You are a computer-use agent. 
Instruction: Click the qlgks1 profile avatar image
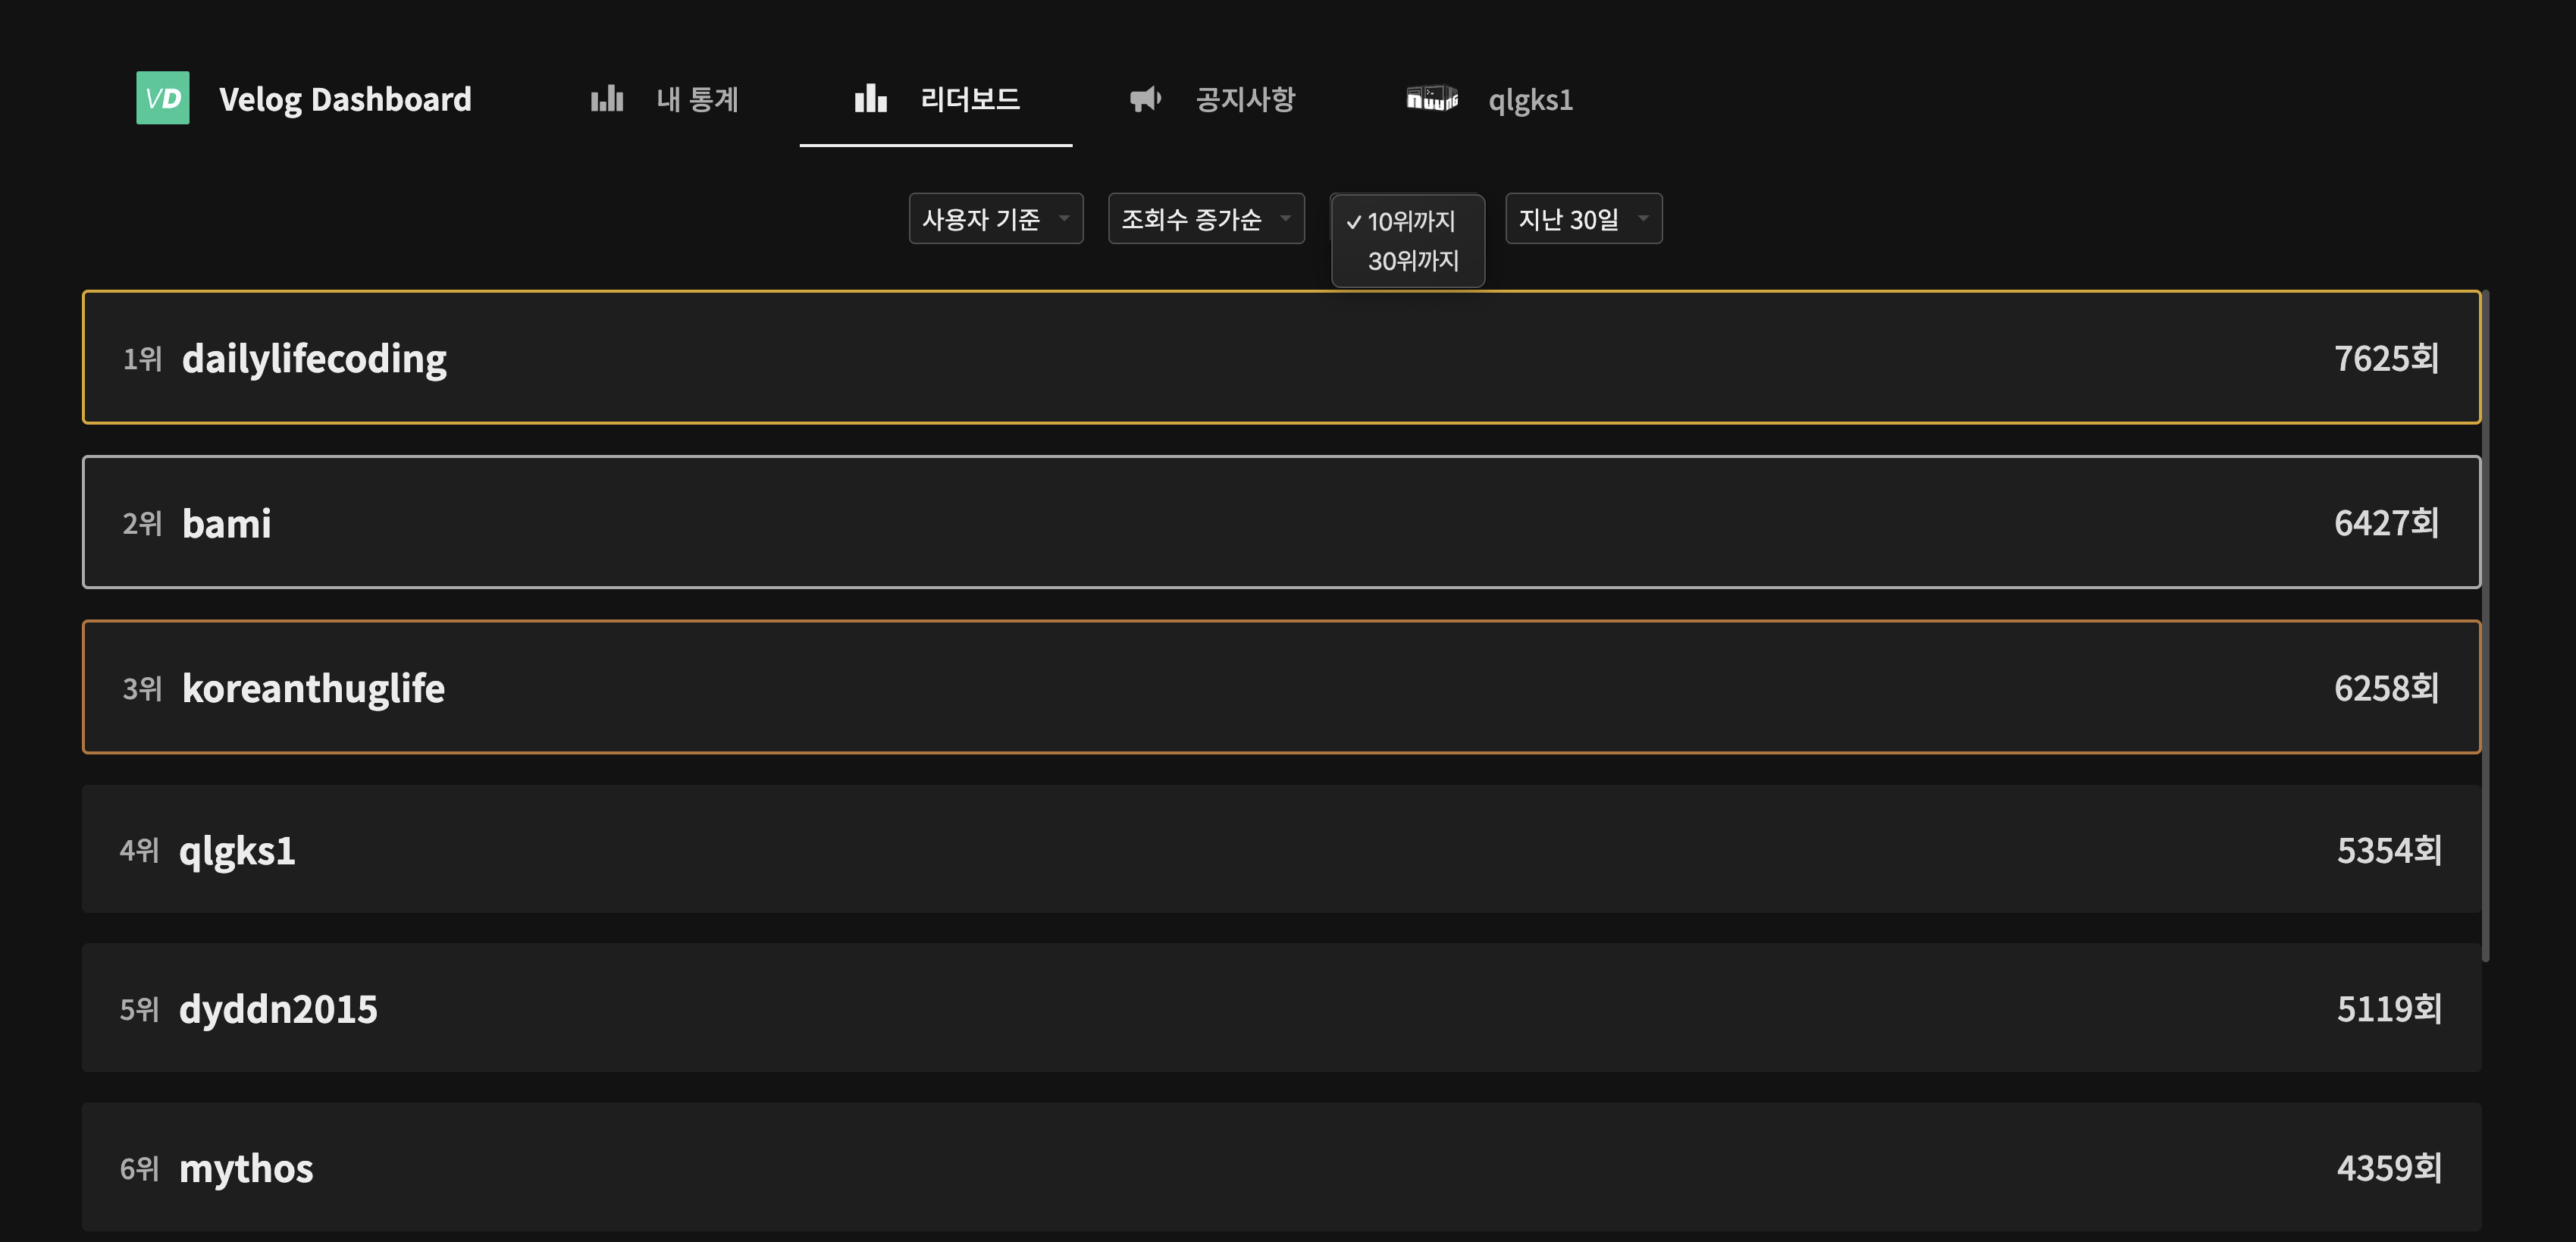[x=1431, y=98]
